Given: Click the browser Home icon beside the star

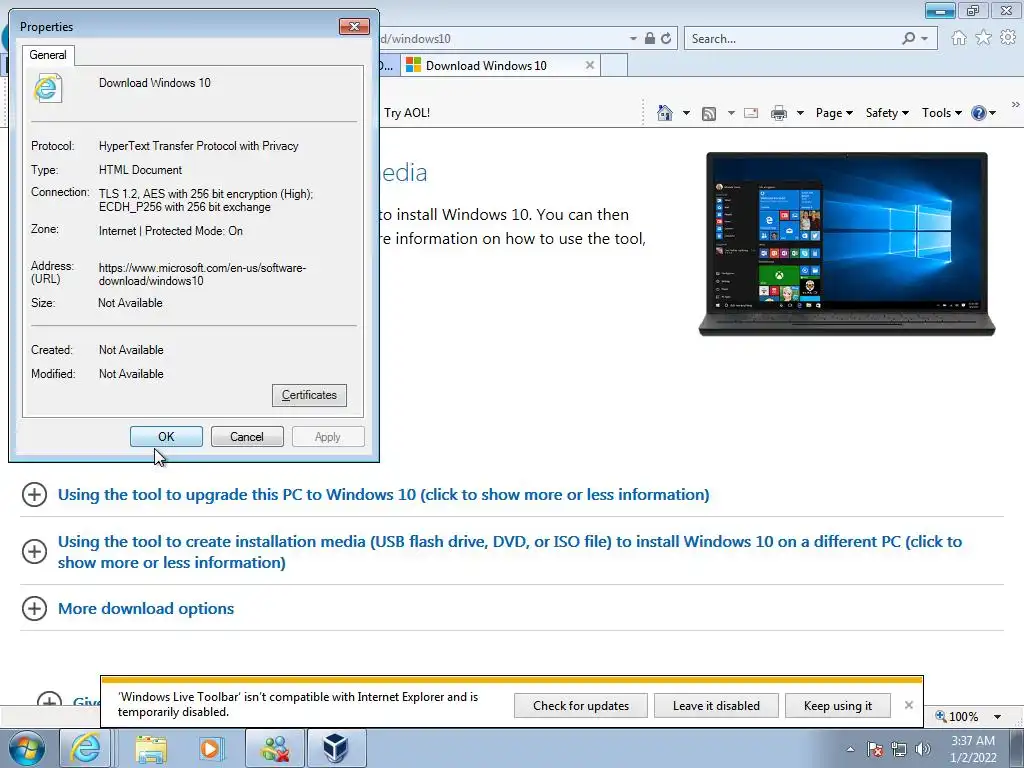Looking at the screenshot, I should click(959, 38).
